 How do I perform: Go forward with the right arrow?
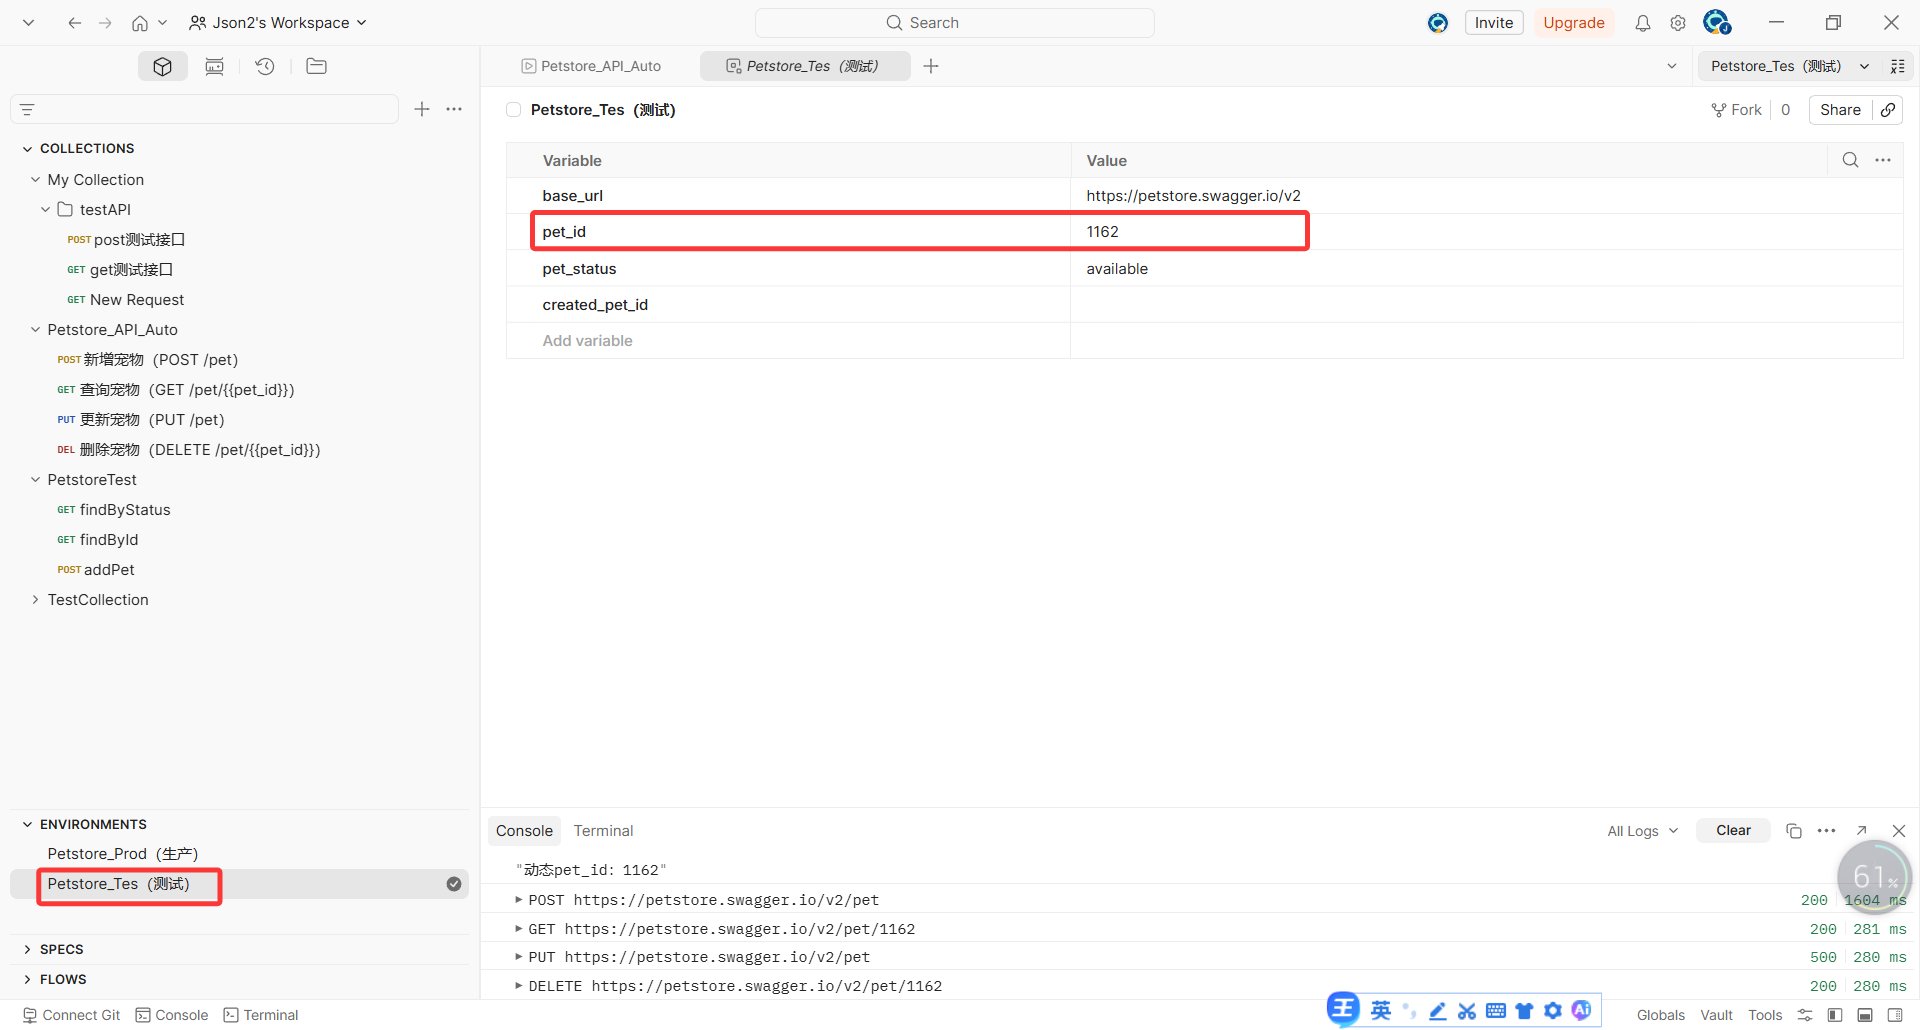tap(105, 23)
